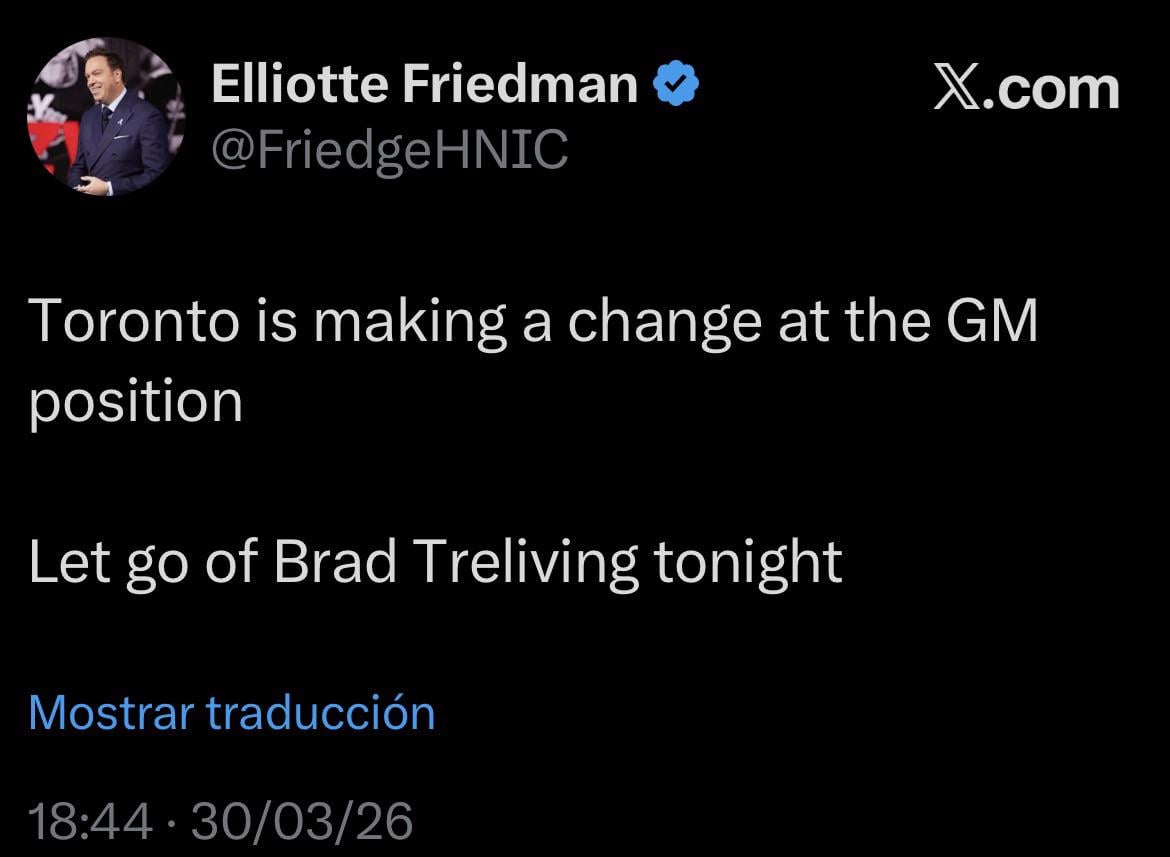This screenshot has height=857, width=1170.
Task: Click the X.com logo watermark
Action: 1026,89
